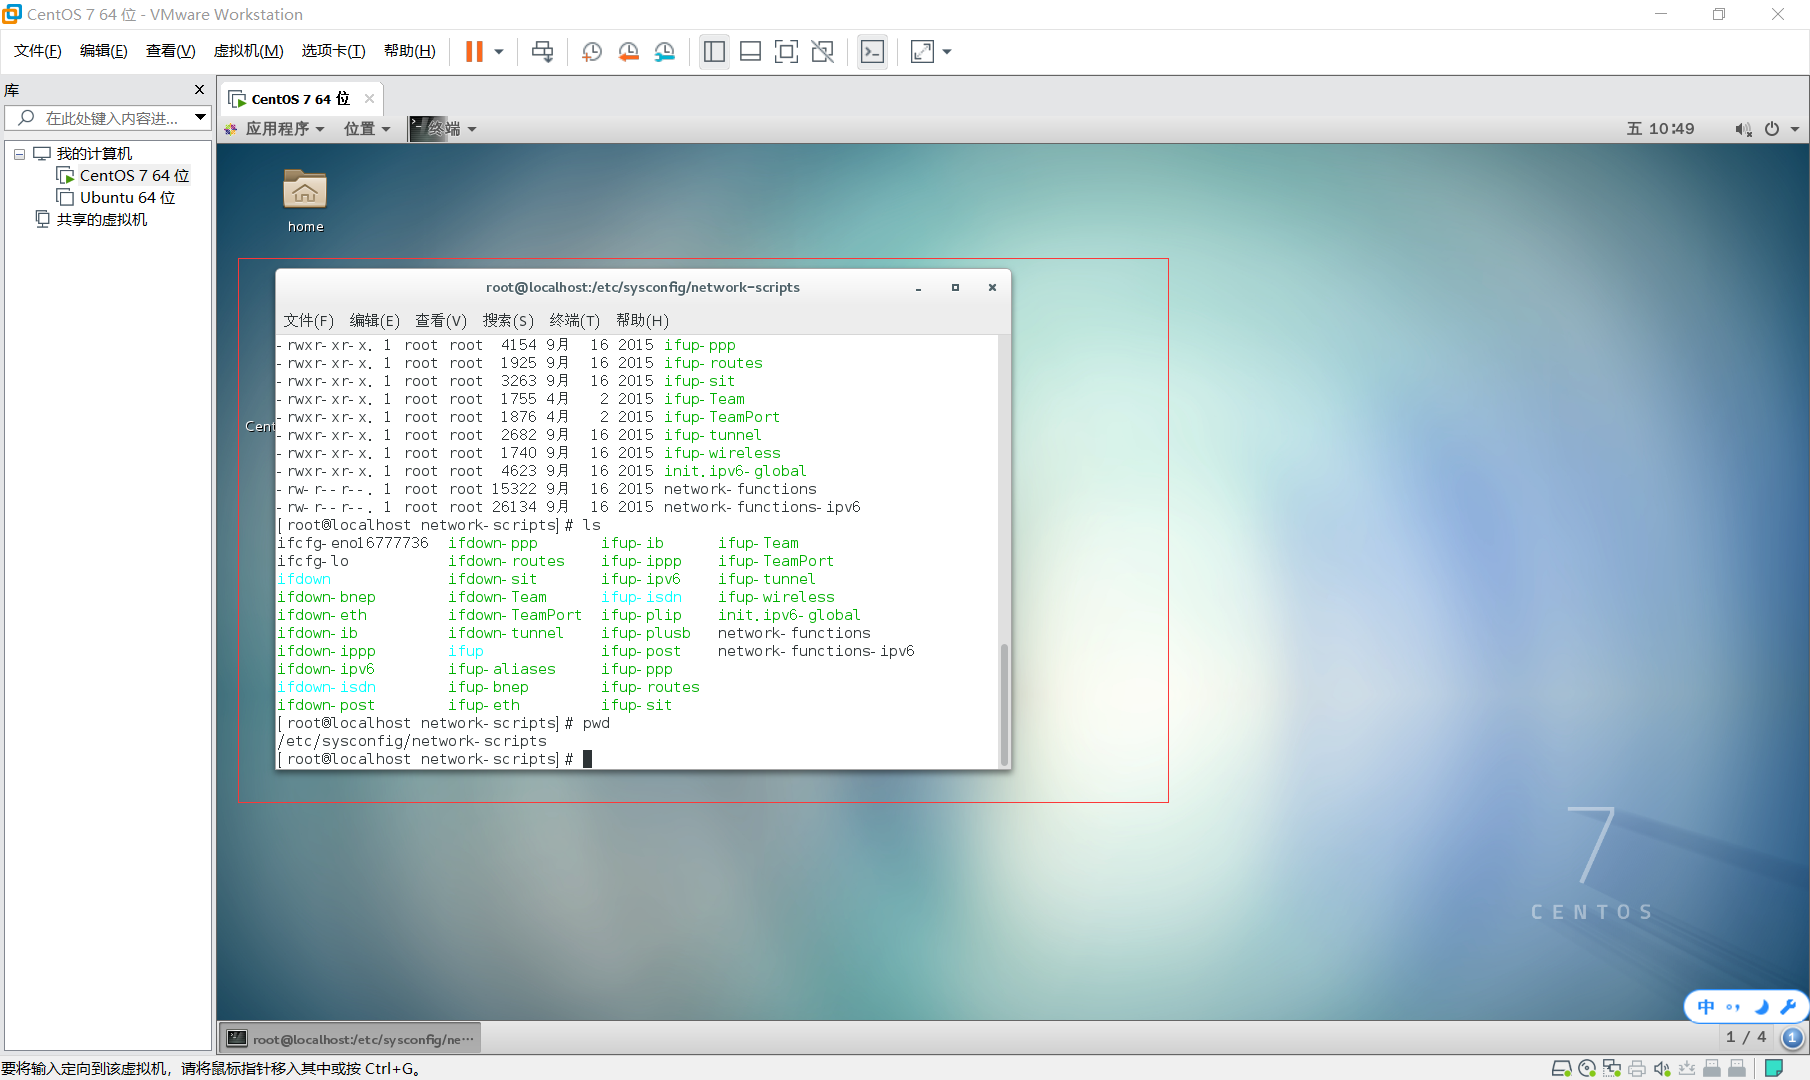The height and width of the screenshot is (1080, 1810).
Task: Click the sound card status icon
Action: [x=1662, y=1069]
